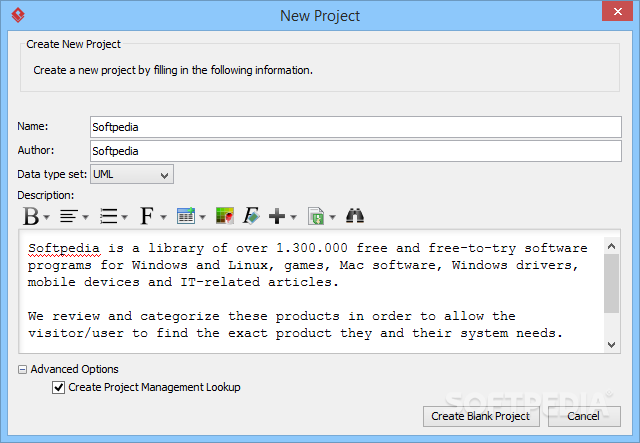
Task: Open the table options dropdown arrow
Action: point(202,217)
